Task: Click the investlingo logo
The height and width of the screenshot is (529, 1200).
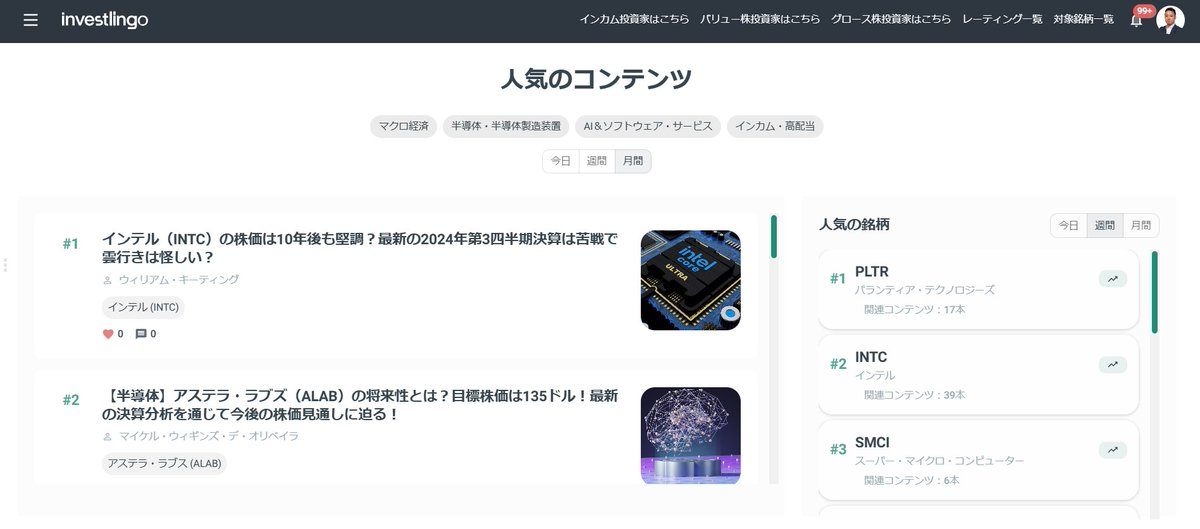Action: click(104, 20)
